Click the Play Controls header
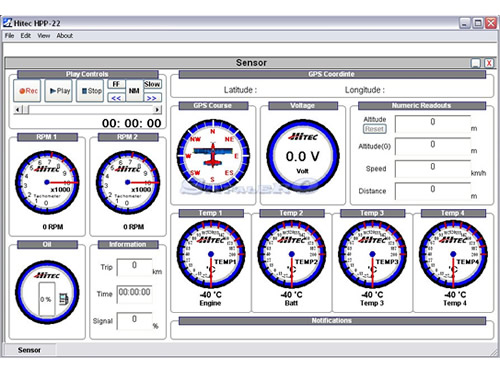Screen dimensions: 500x373 [87, 74]
